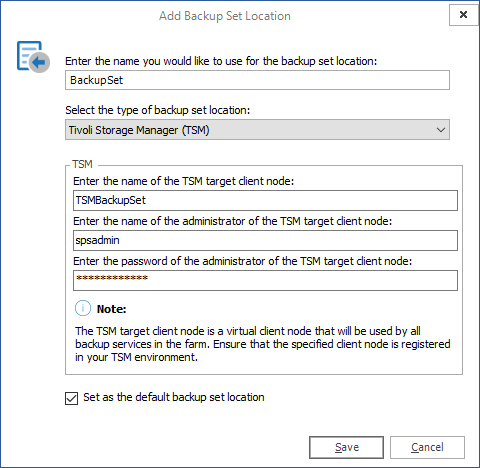The width and height of the screenshot is (480, 468).
Task: Save the backup set location
Action: pyautogui.click(x=346, y=447)
